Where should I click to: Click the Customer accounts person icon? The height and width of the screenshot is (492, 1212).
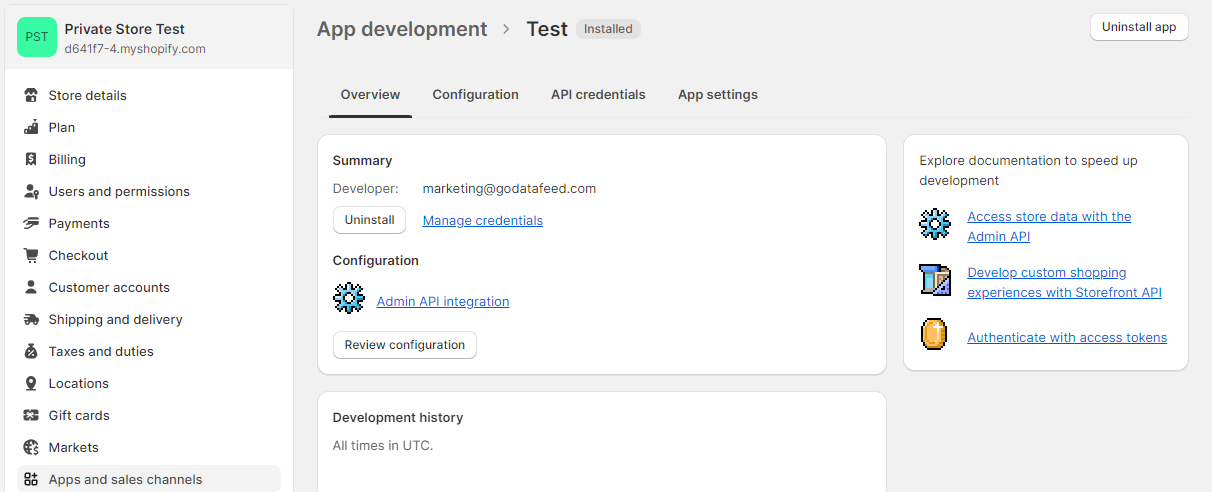pos(31,288)
